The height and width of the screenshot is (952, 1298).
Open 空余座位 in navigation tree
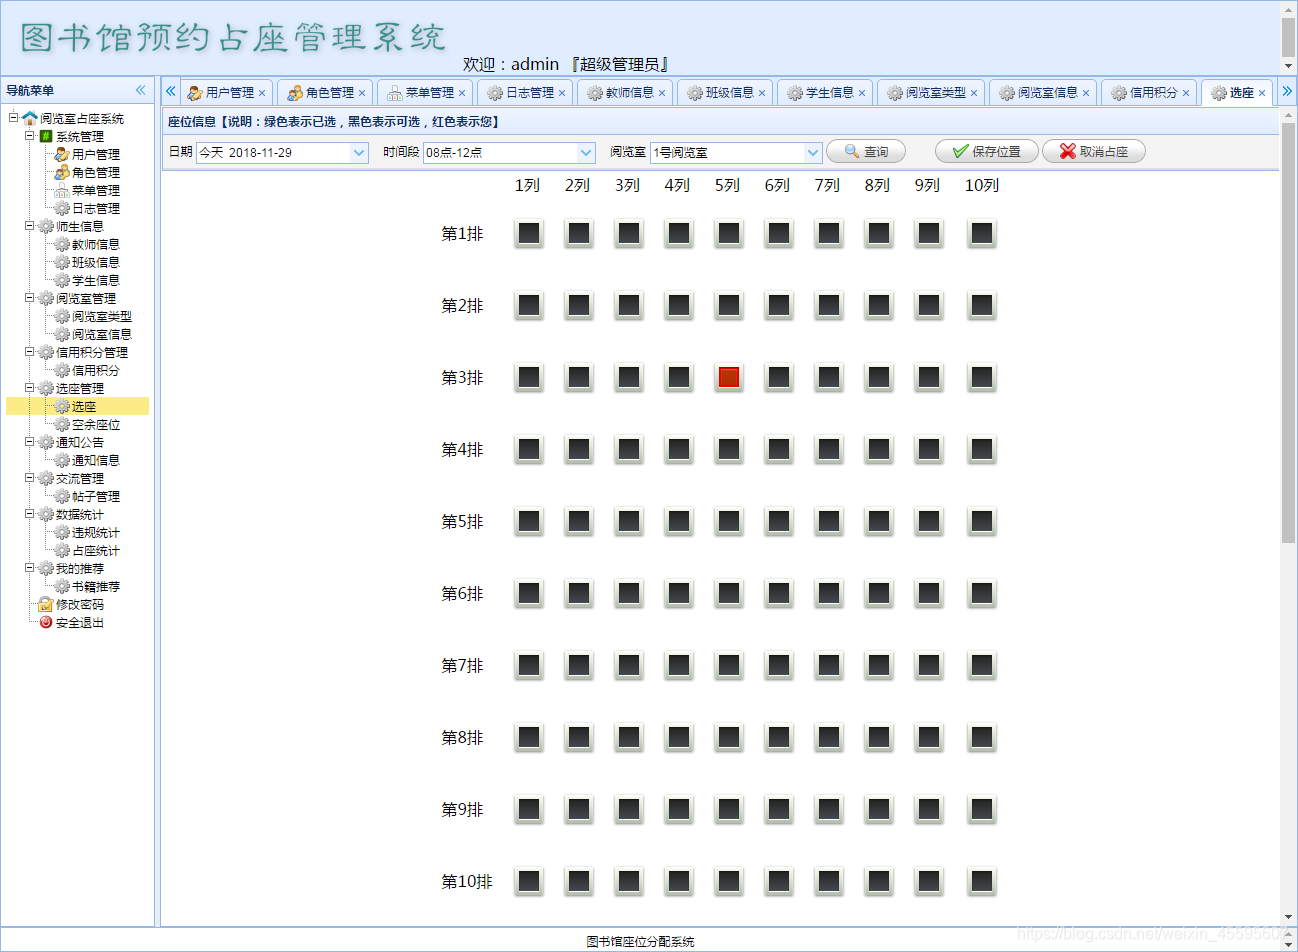pos(95,425)
